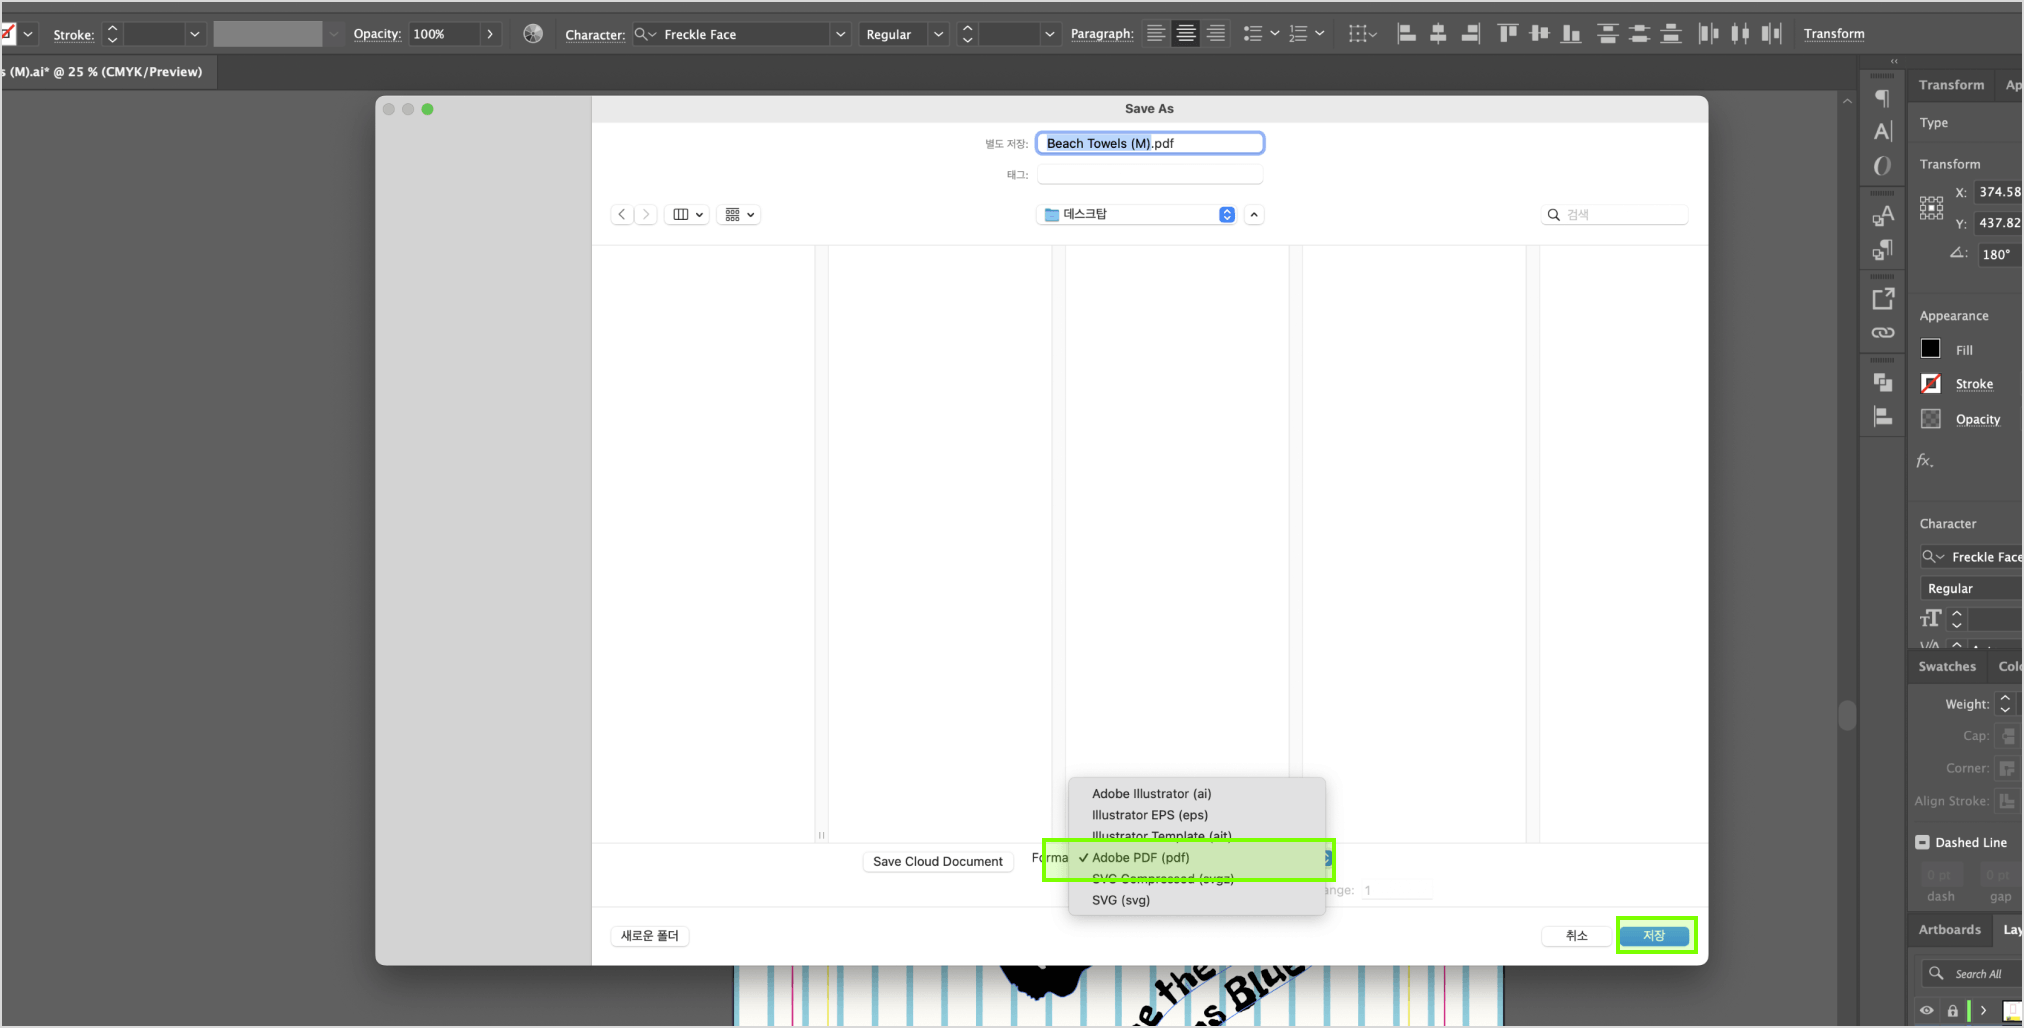Open the Links panel icon in dock
The width and height of the screenshot is (2024, 1028).
[1883, 333]
